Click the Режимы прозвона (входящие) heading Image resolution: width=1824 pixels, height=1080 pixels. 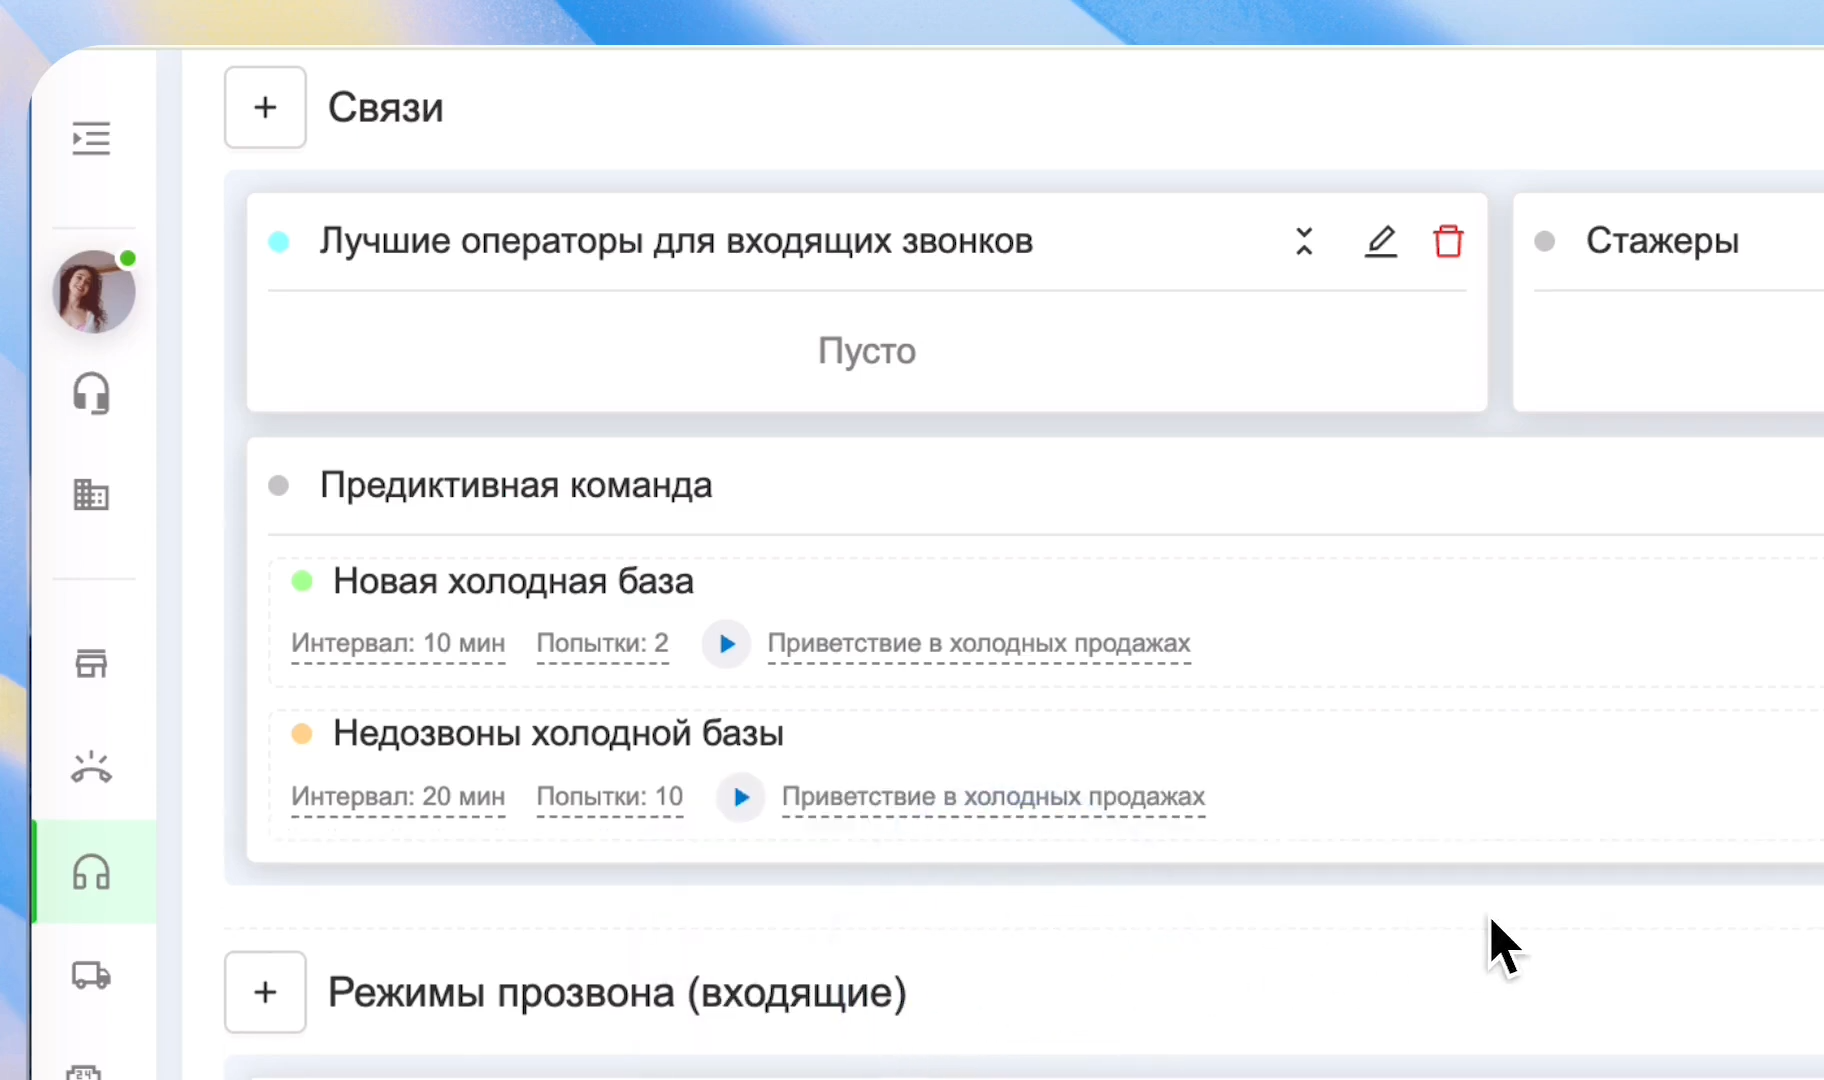click(617, 992)
